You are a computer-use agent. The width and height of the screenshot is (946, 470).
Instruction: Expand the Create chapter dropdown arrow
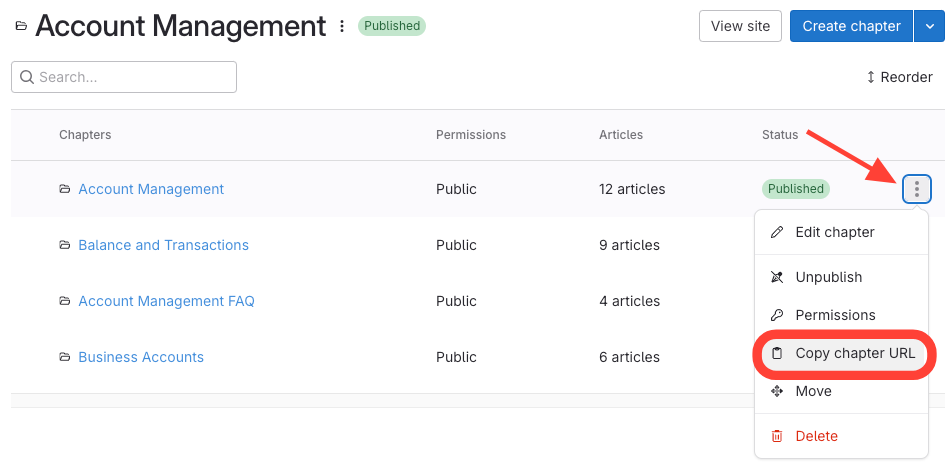[929, 26]
